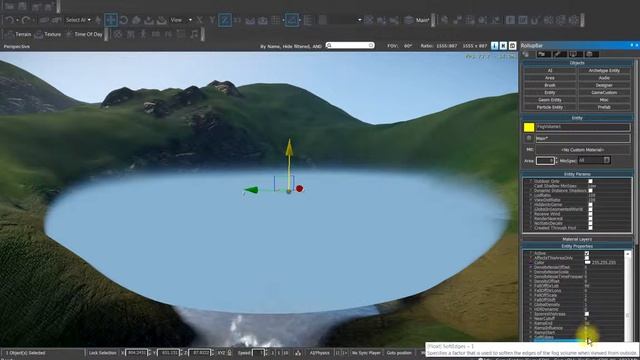Click the layers stack icon beside Main*

tap(409, 20)
